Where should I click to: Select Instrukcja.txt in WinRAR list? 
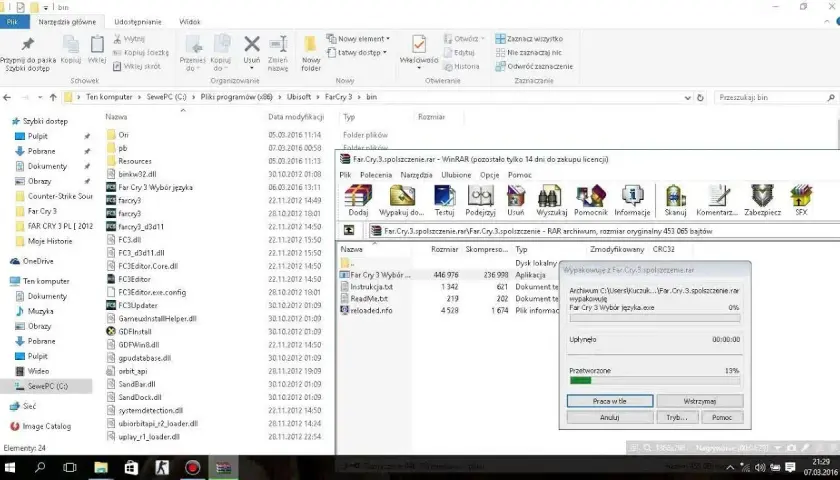click(x=371, y=287)
